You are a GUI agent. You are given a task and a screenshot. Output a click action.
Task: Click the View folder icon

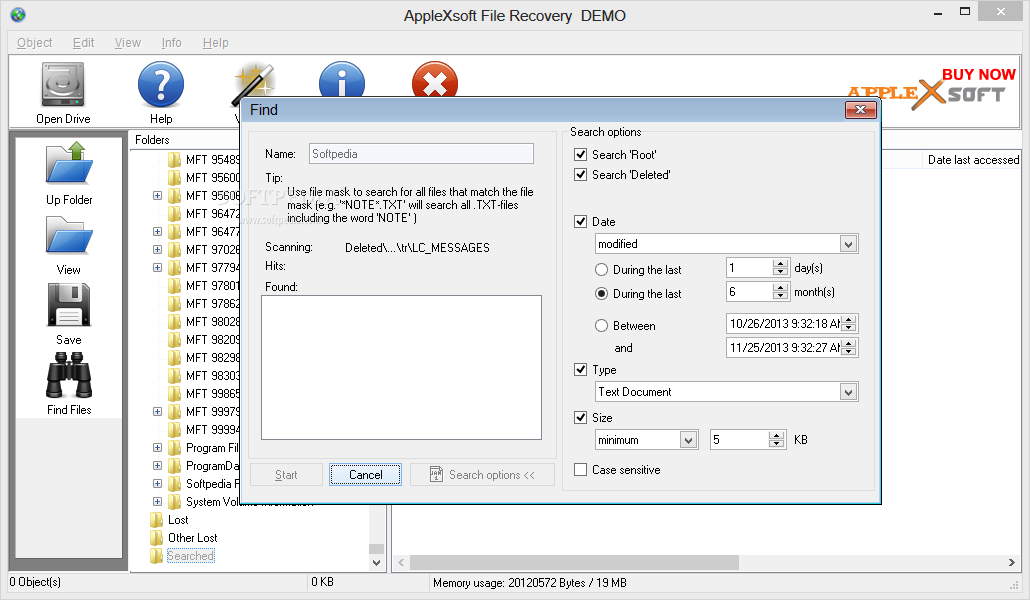coord(69,235)
